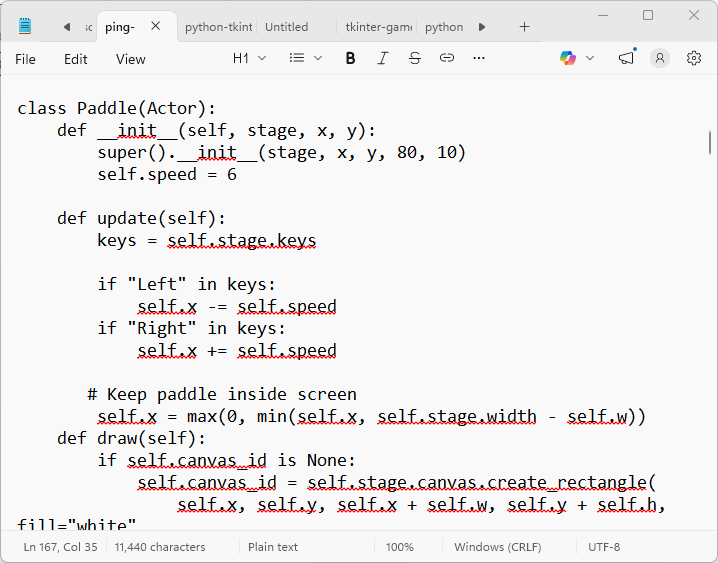Click the Notepad app icon
Image resolution: width=718 pixels, height=563 pixels.
coord(25,26)
